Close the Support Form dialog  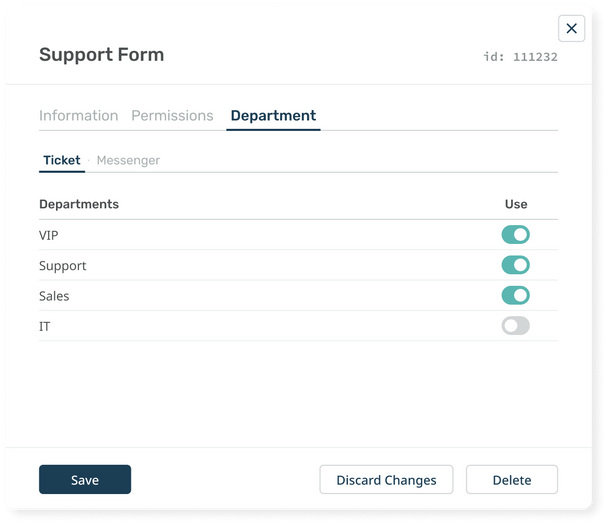click(571, 29)
